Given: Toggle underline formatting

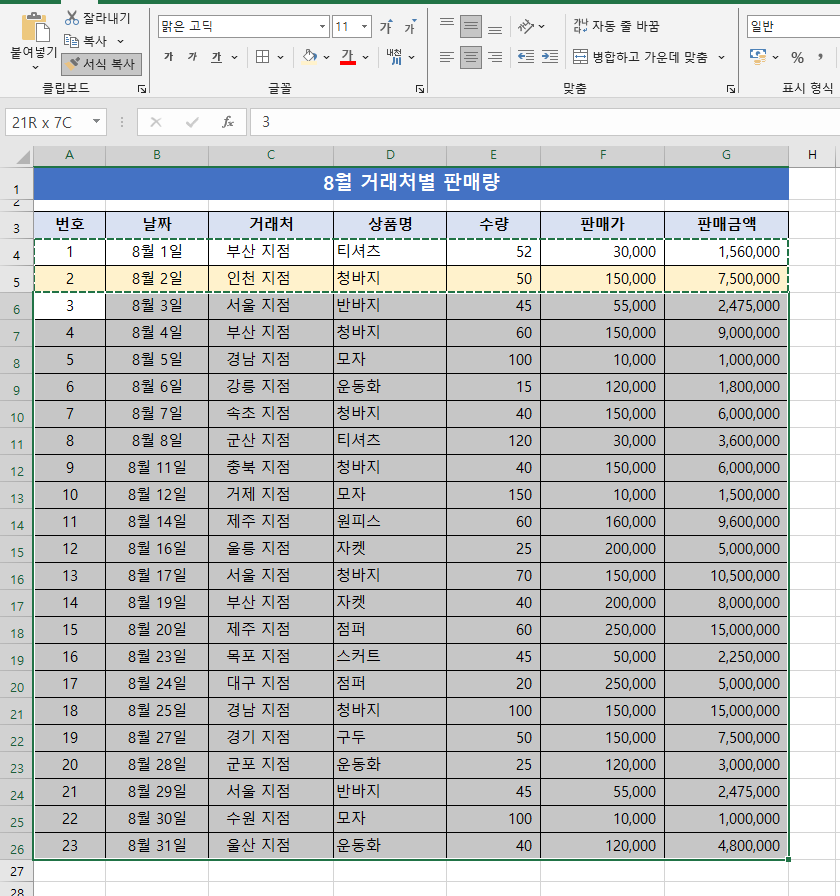Looking at the screenshot, I should tap(217, 57).
